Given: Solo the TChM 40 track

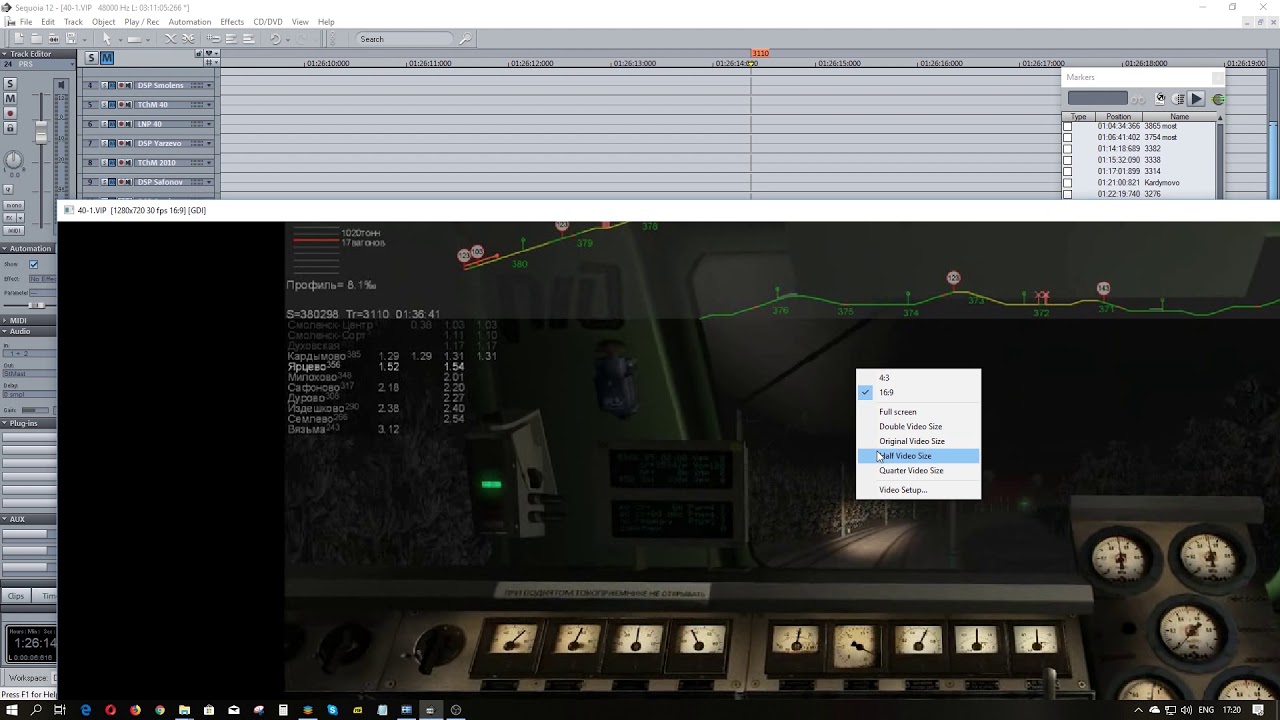Looking at the screenshot, I should 104,105.
